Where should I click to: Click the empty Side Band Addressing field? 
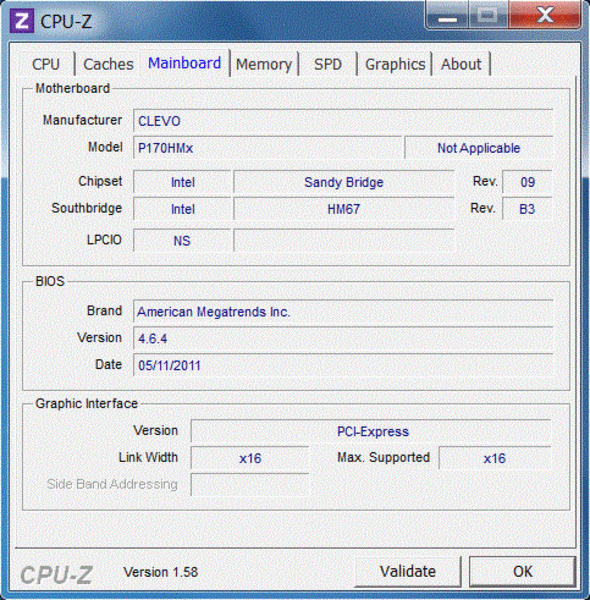pyautogui.click(x=250, y=485)
